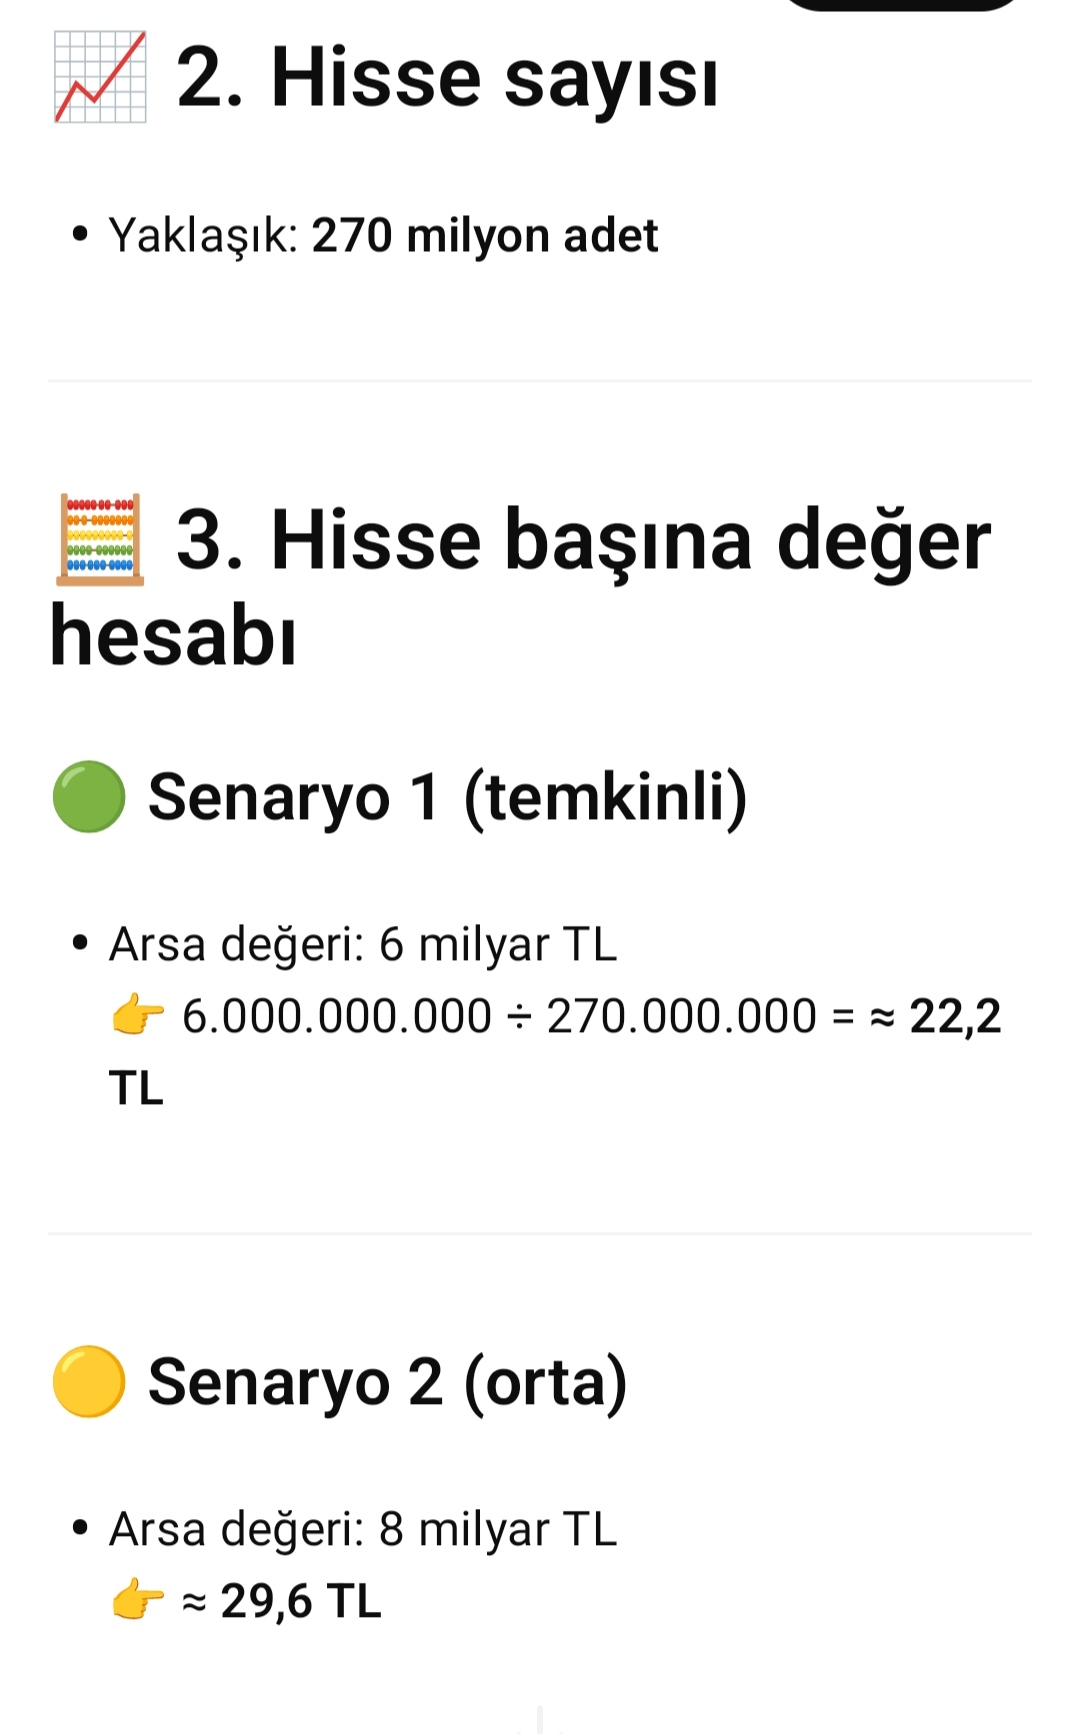This screenshot has width=1080, height=1734.
Task: Select the bold "29,6 TL" result
Action: coord(301,1601)
